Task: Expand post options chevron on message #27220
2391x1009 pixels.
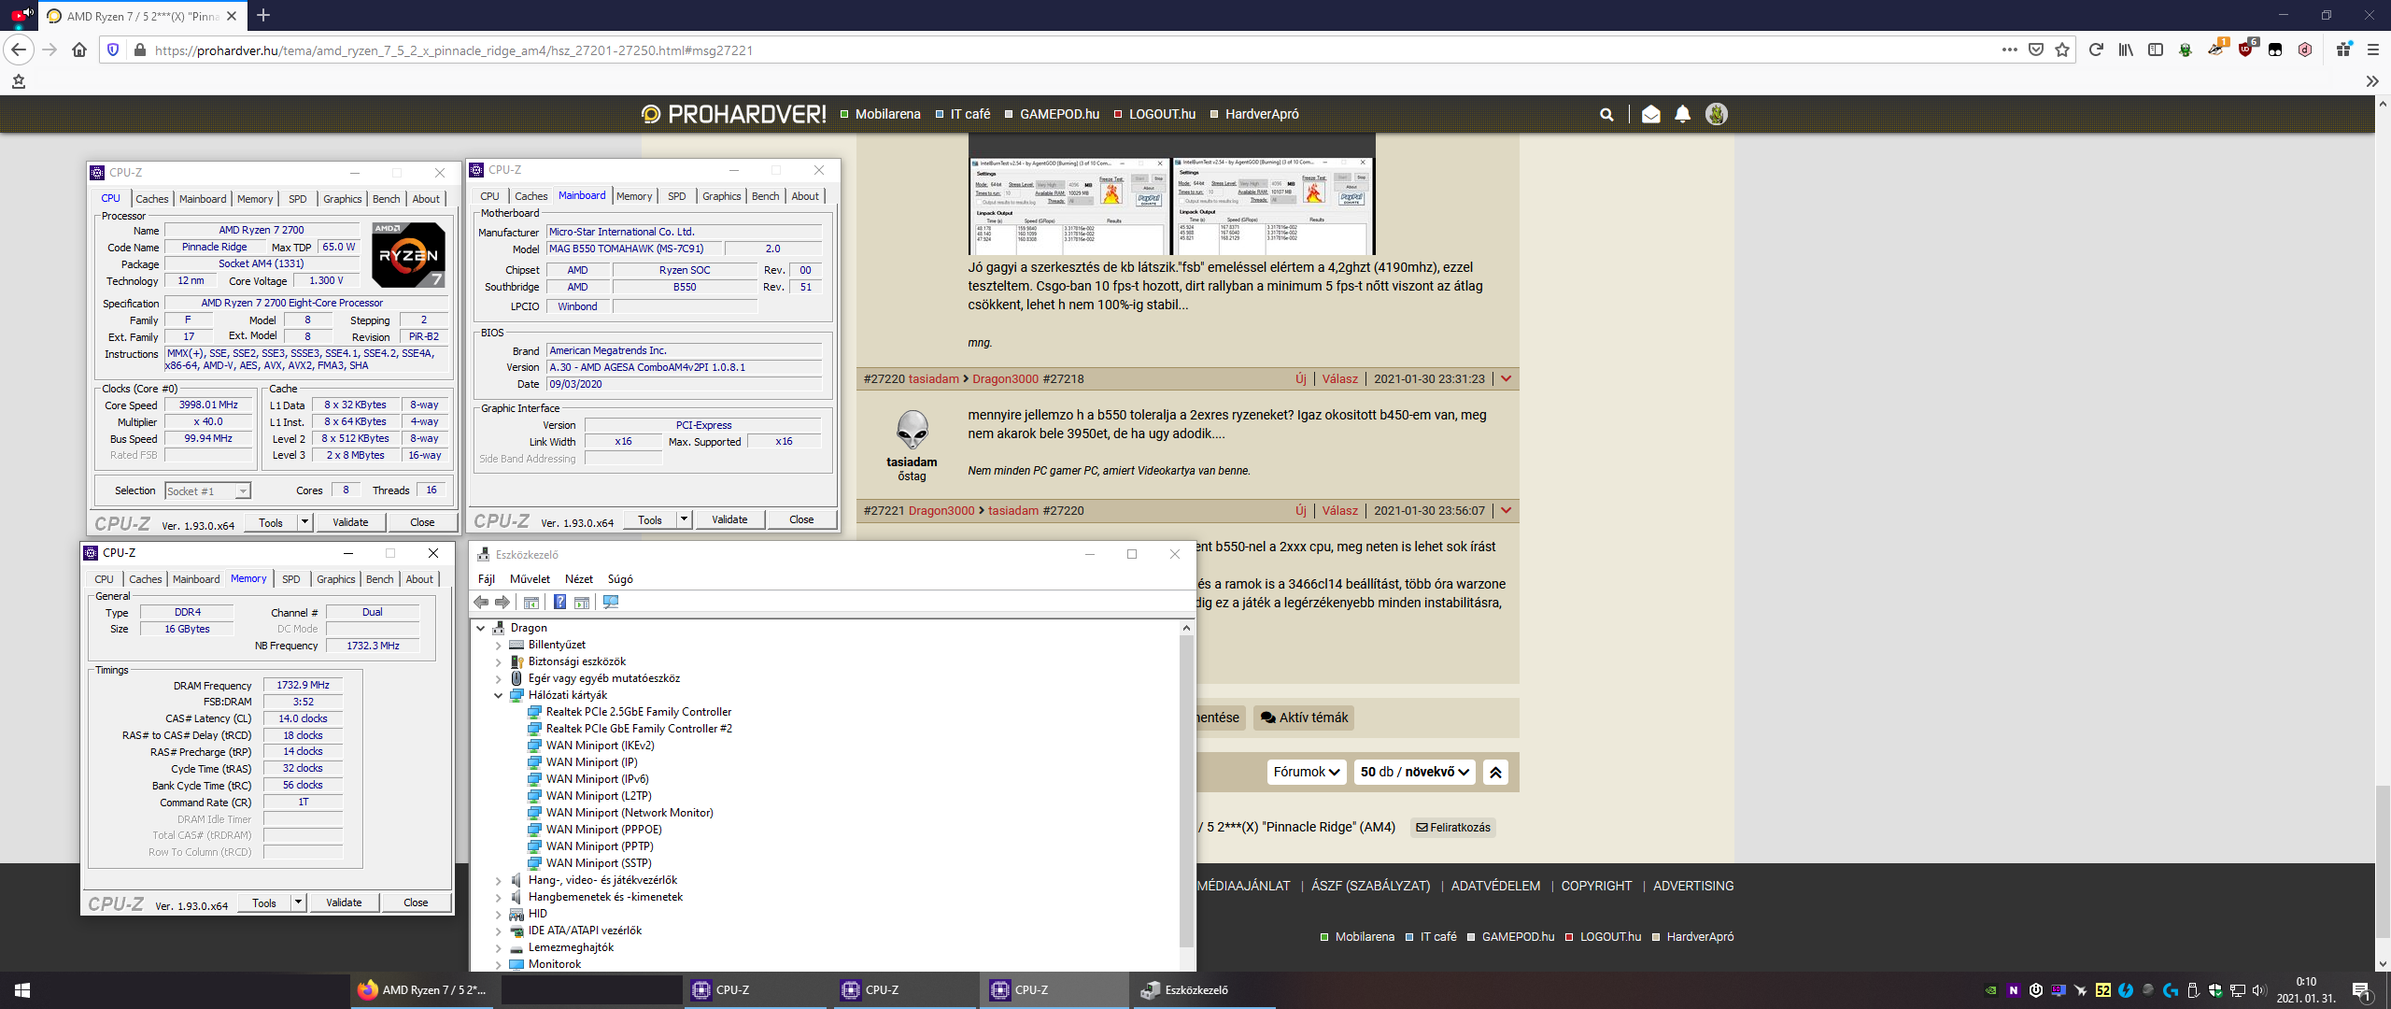Action: 1506,379
